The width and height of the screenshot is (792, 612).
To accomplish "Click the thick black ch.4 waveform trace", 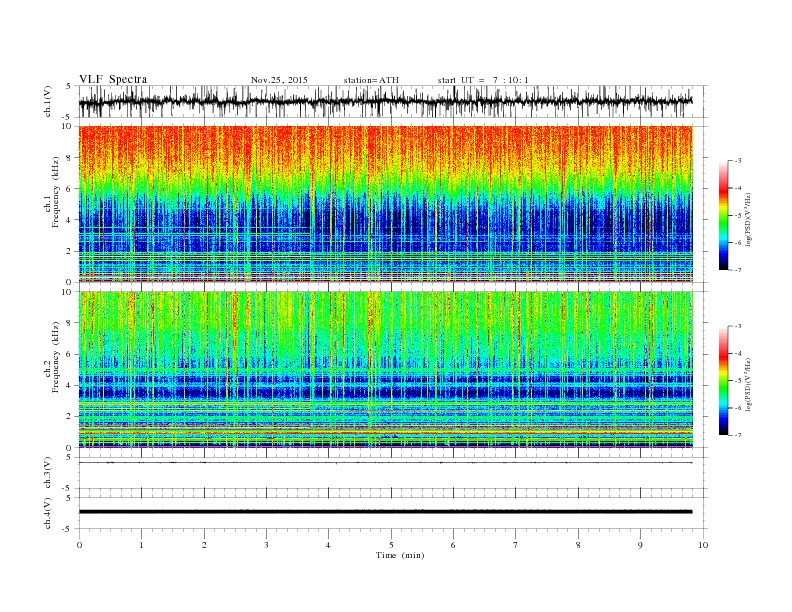I will click(386, 512).
